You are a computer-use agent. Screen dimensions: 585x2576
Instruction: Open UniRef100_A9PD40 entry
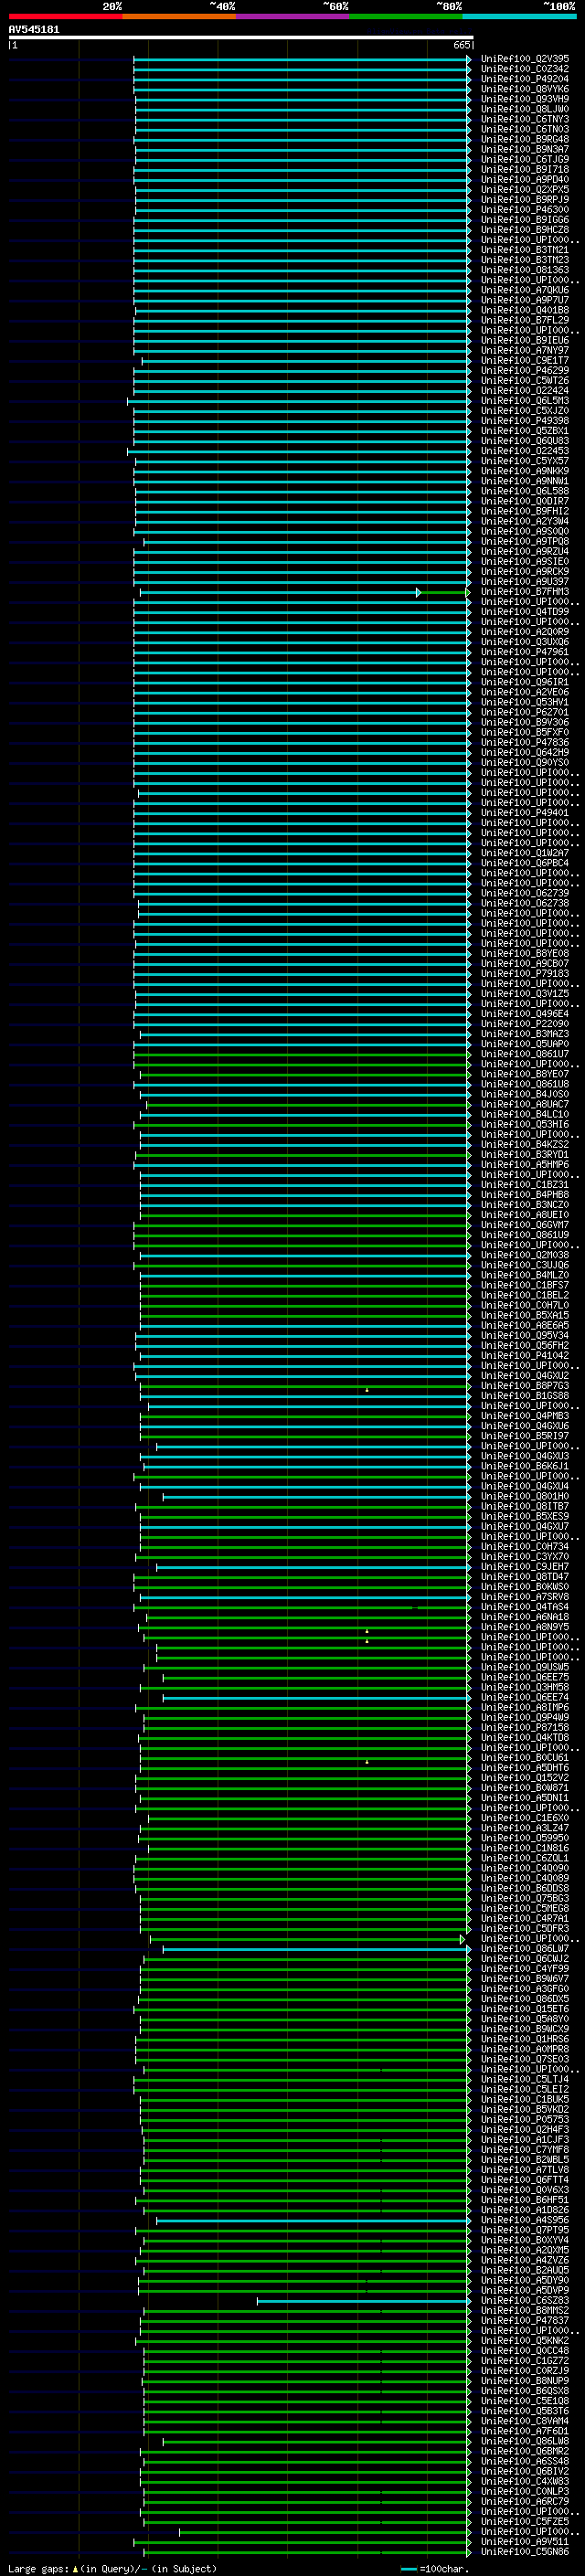tap(524, 180)
